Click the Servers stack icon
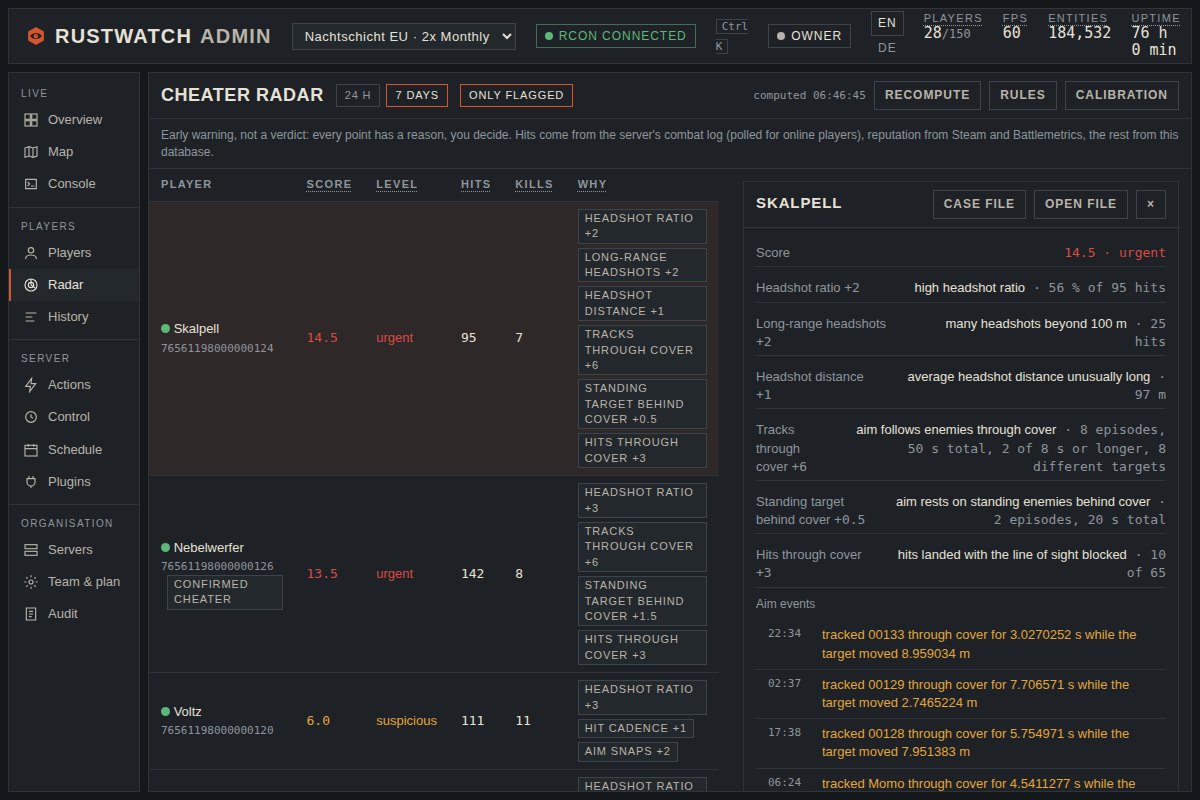 coord(31,550)
